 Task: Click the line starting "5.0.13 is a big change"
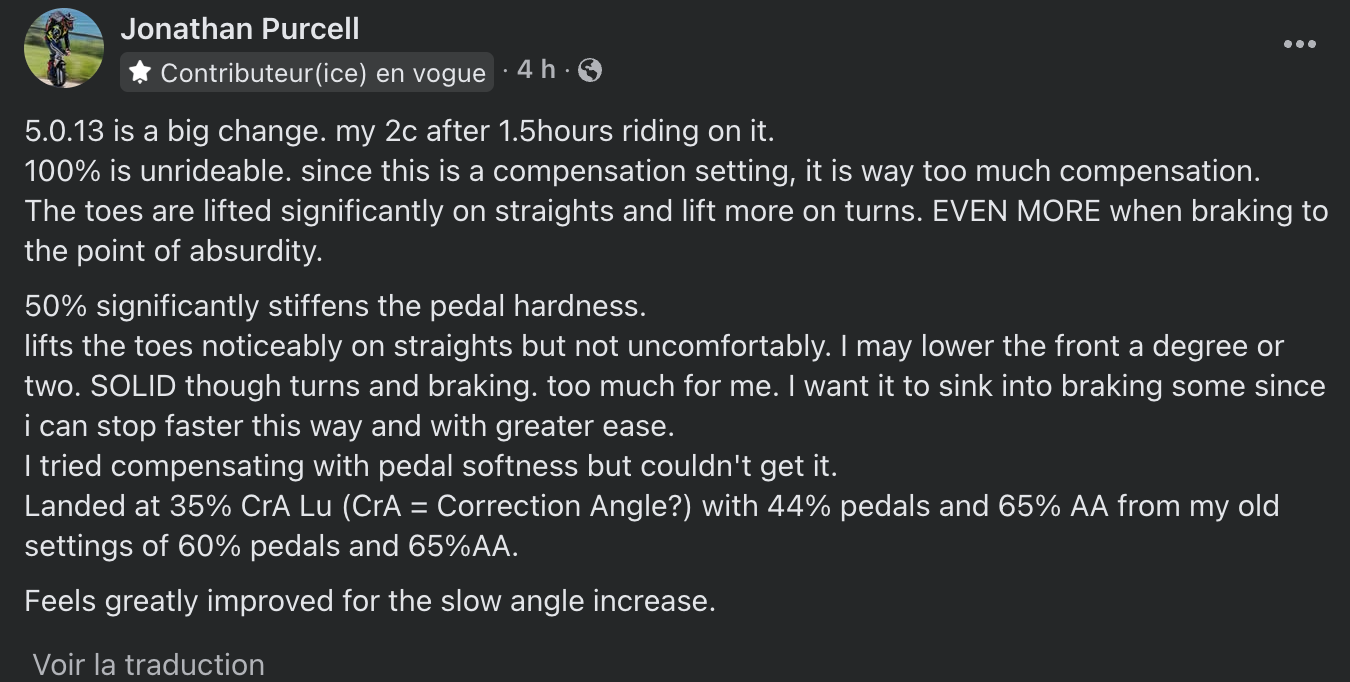click(400, 130)
